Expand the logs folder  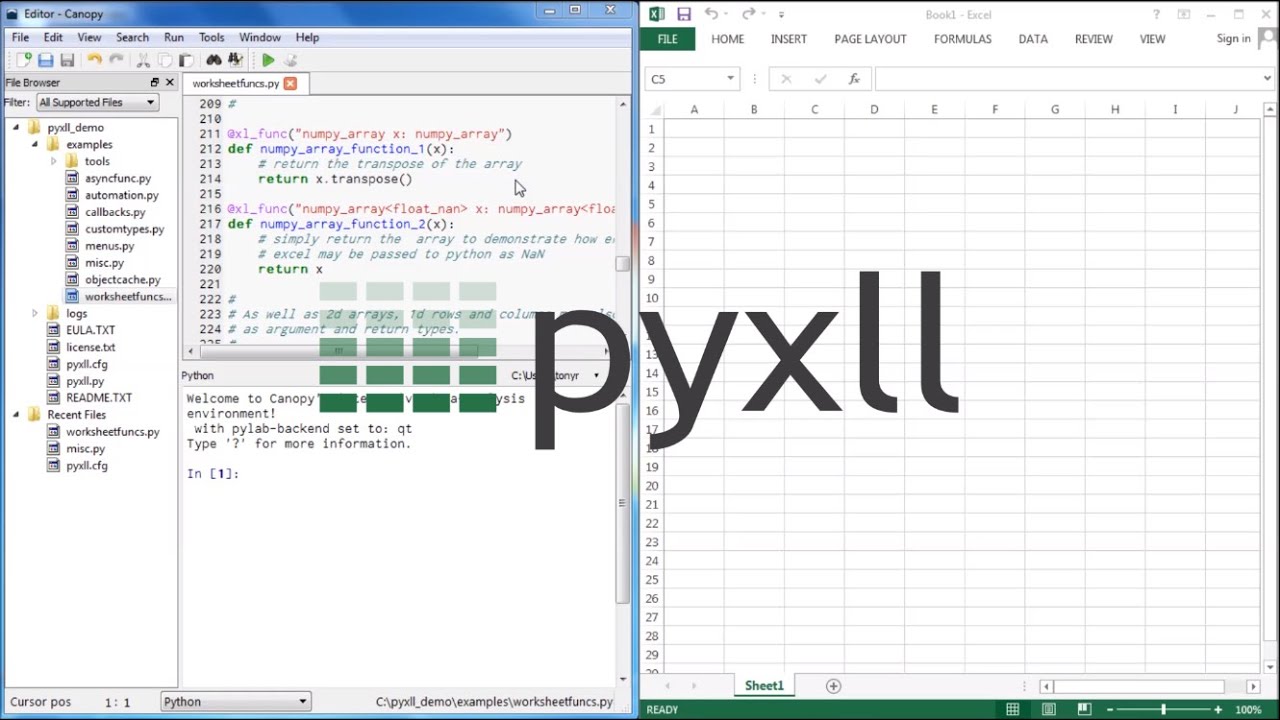(35, 314)
